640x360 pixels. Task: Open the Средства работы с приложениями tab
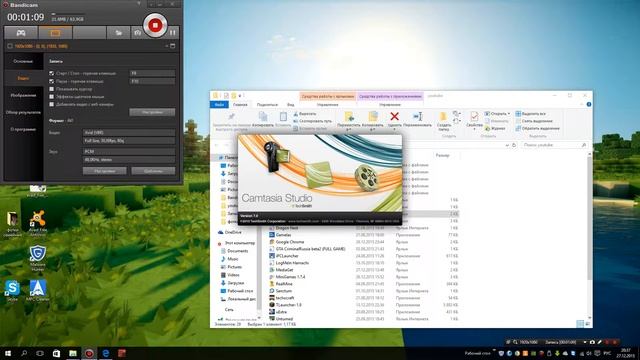click(390, 96)
